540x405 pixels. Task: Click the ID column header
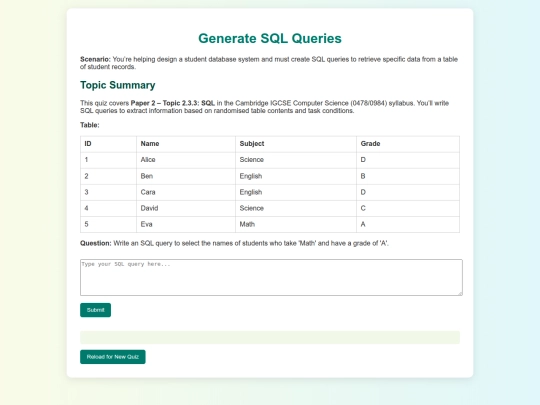pyautogui.click(x=108, y=144)
